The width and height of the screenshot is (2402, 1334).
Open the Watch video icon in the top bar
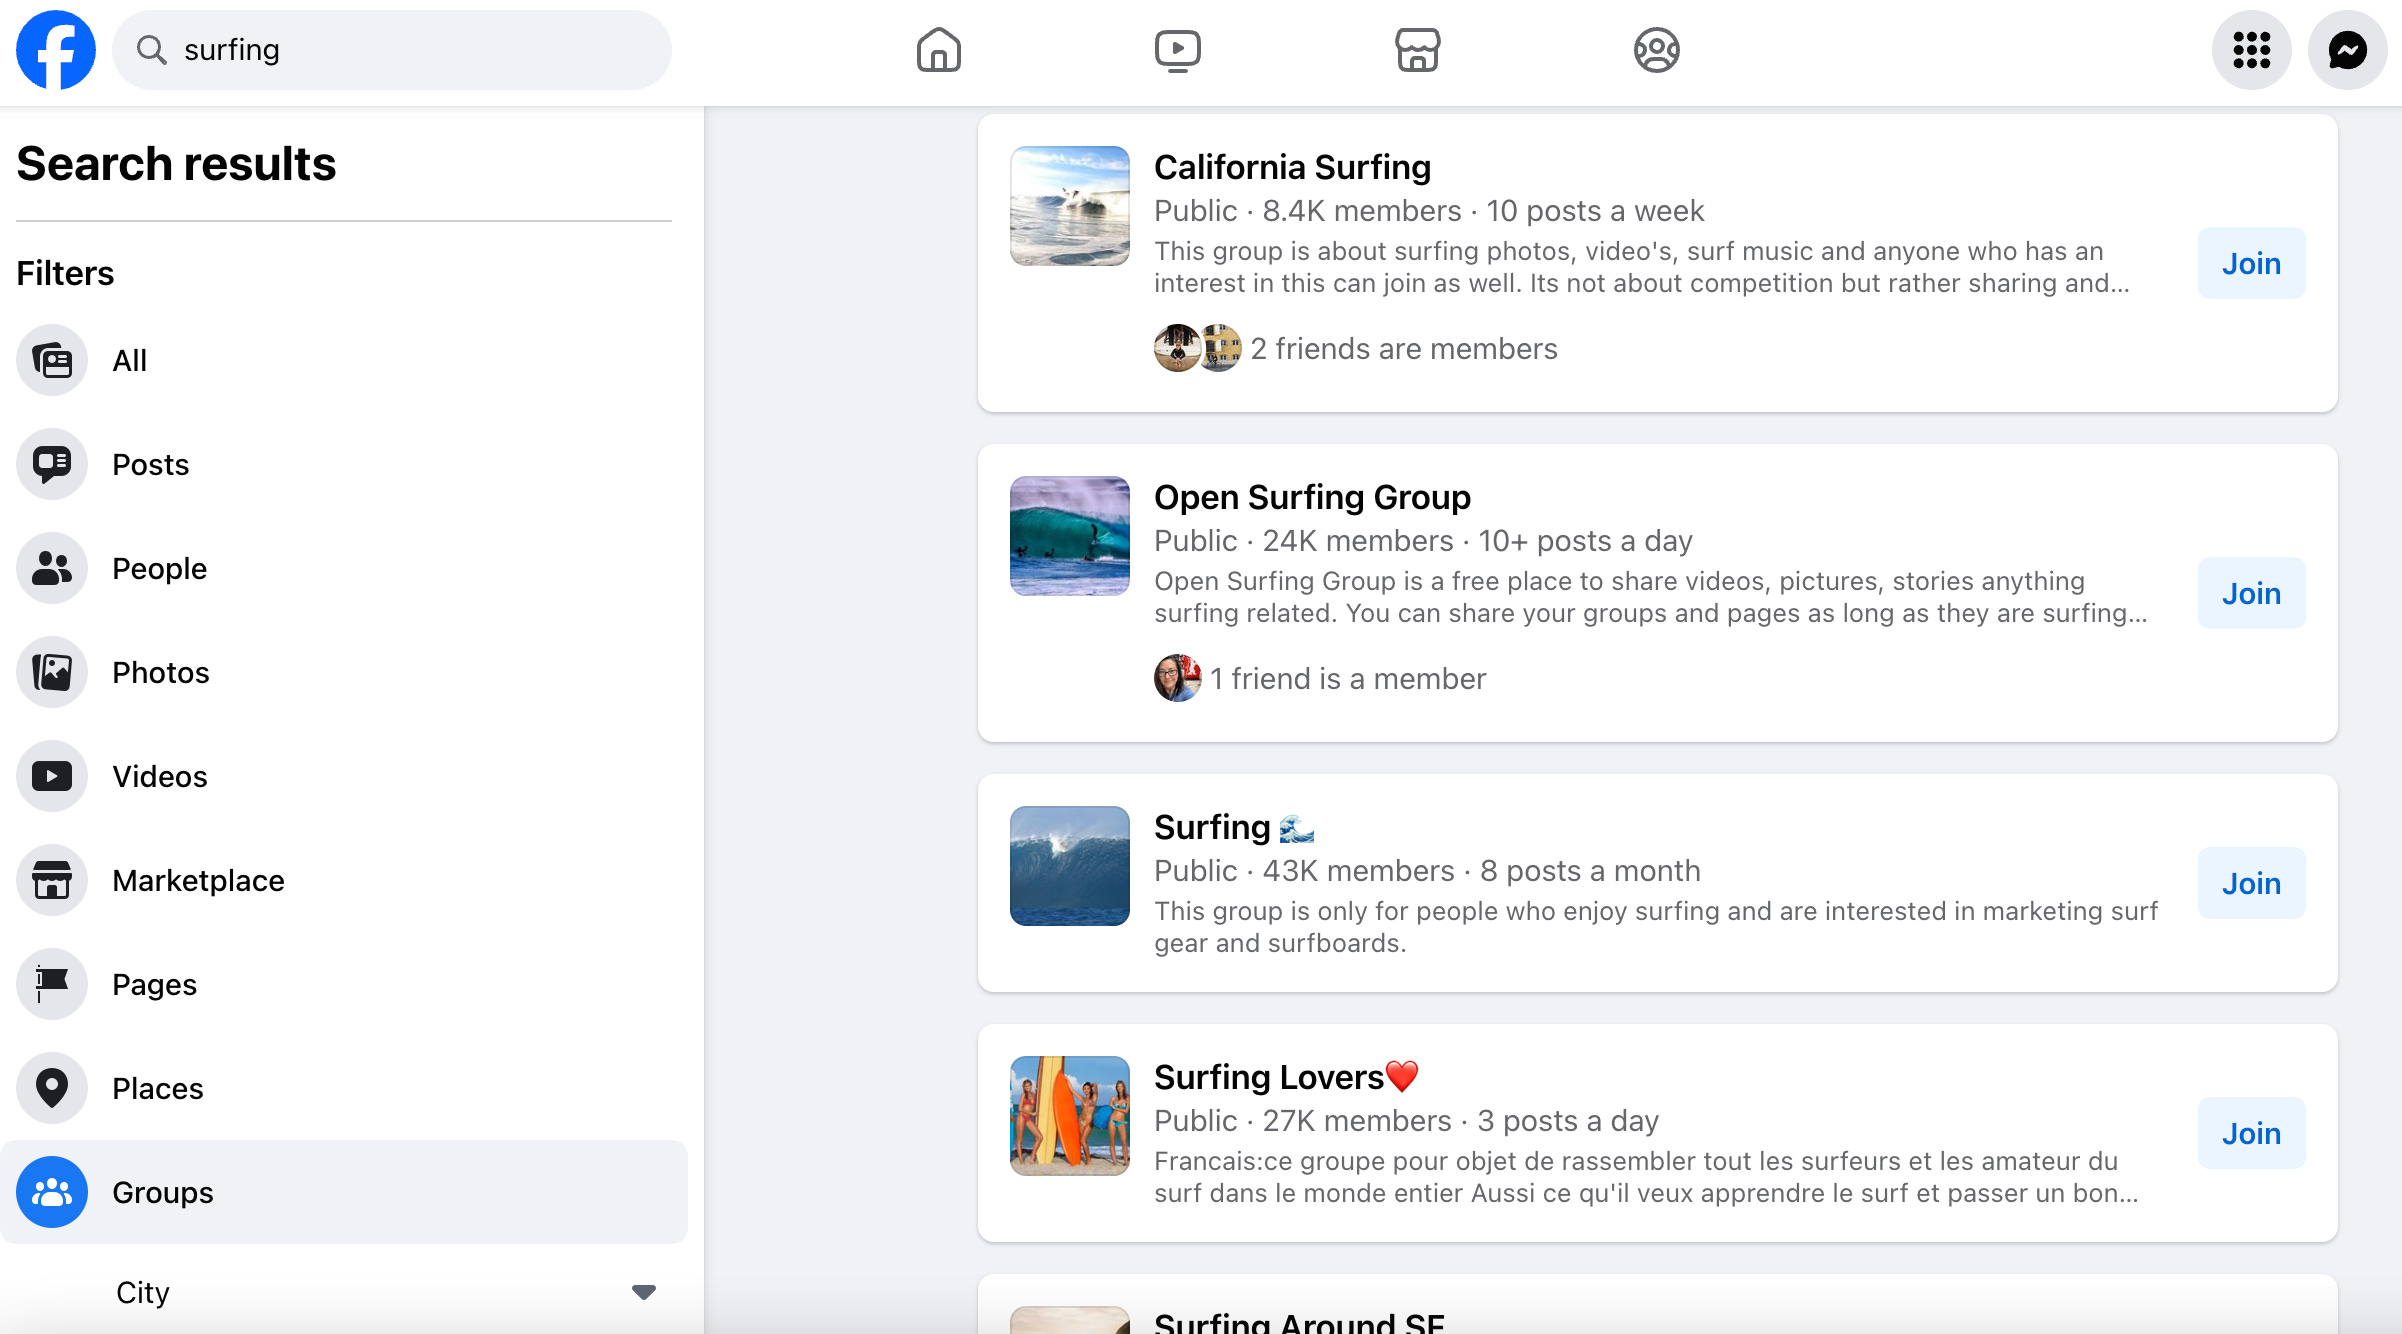(x=1177, y=50)
